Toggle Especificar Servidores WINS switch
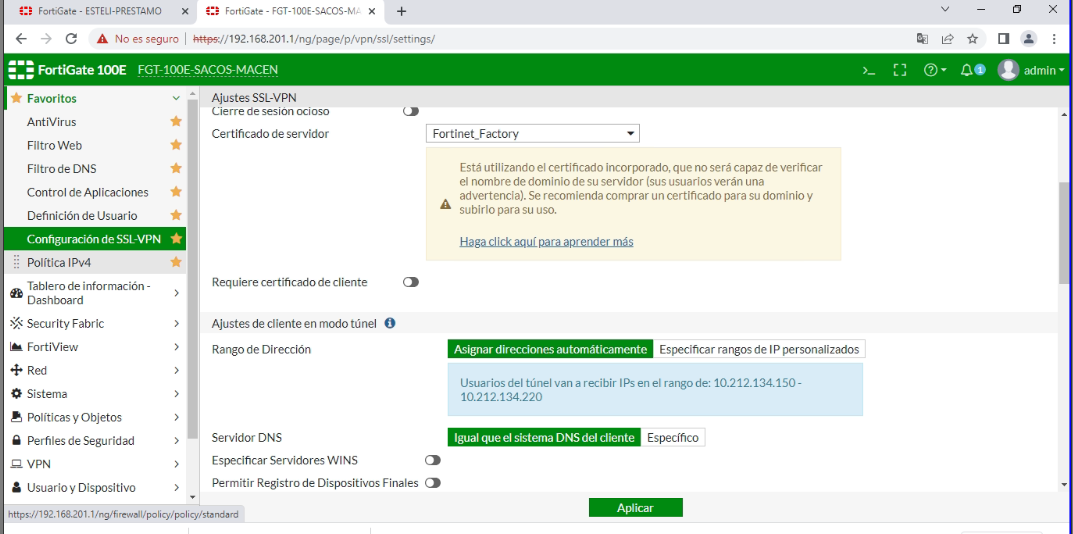 click(x=432, y=460)
